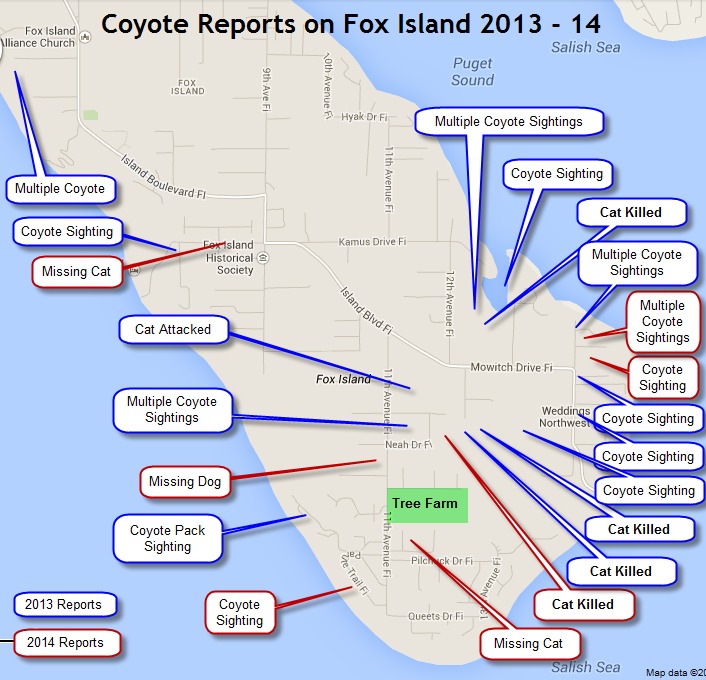Open the Cat Attacked callout
The width and height of the screenshot is (706, 680).
(173, 329)
